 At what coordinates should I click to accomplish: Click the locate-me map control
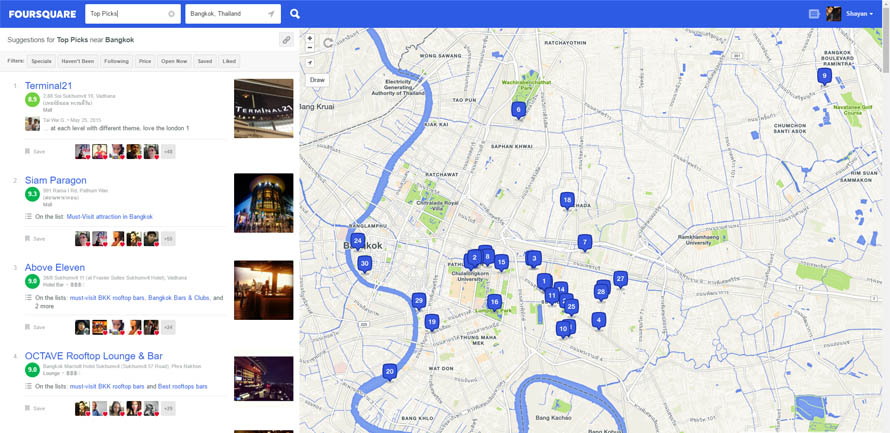310,62
